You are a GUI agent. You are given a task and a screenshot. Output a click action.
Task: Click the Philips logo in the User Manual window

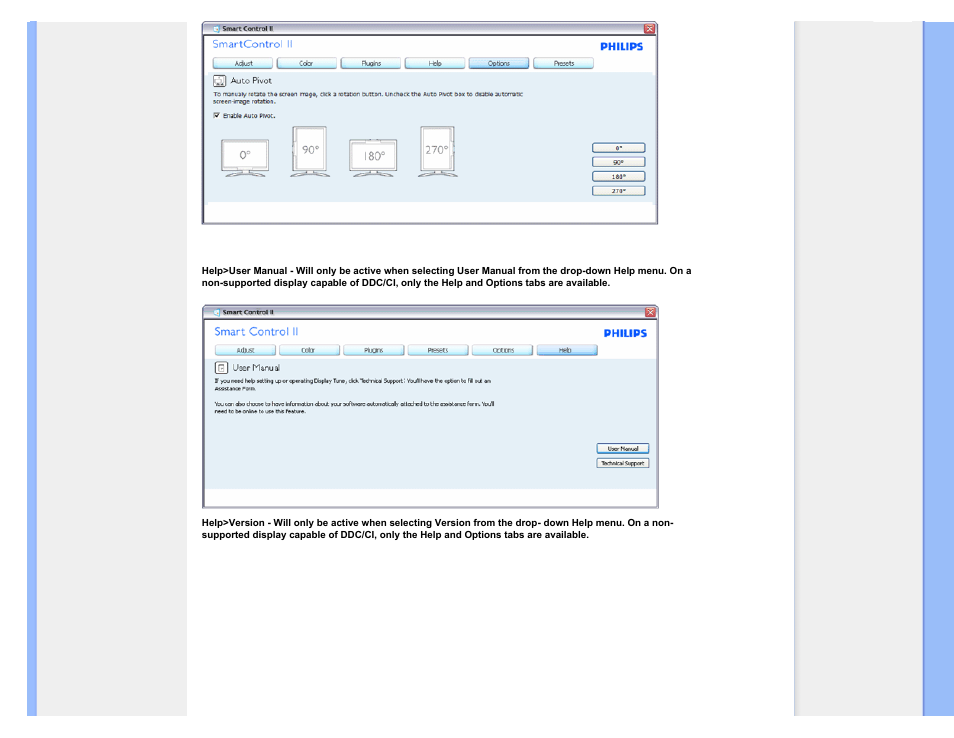click(625, 333)
